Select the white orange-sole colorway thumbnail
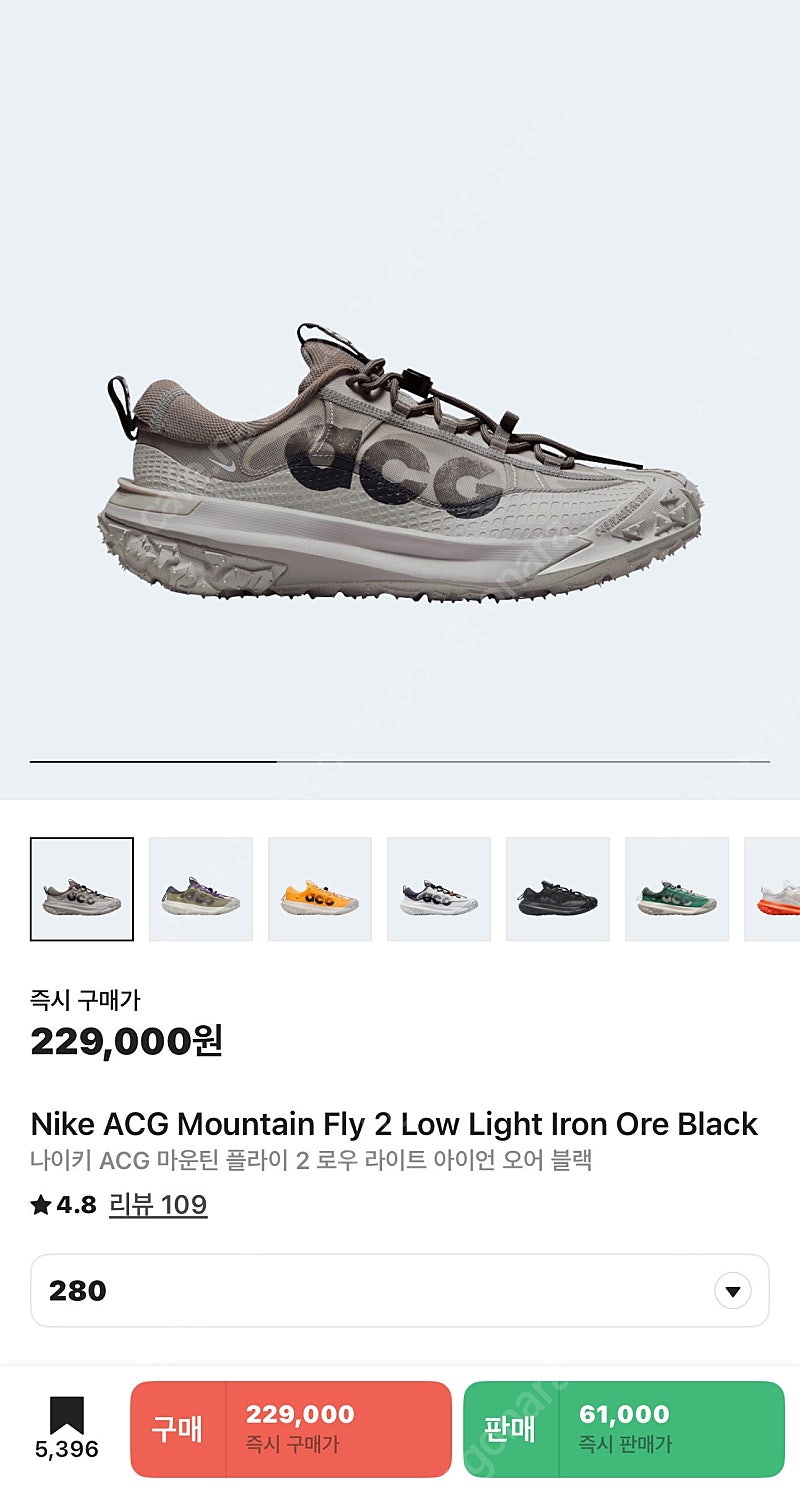 tap(773, 889)
